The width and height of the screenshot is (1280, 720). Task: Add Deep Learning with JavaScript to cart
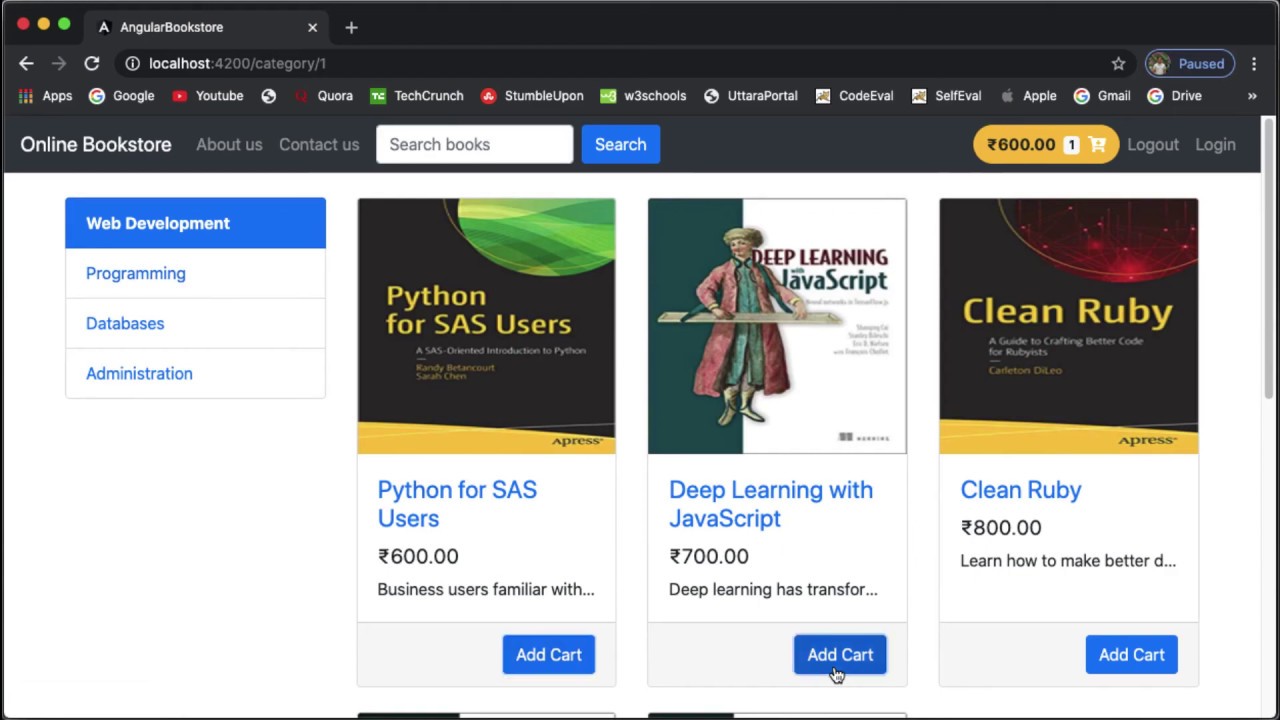[840, 655]
